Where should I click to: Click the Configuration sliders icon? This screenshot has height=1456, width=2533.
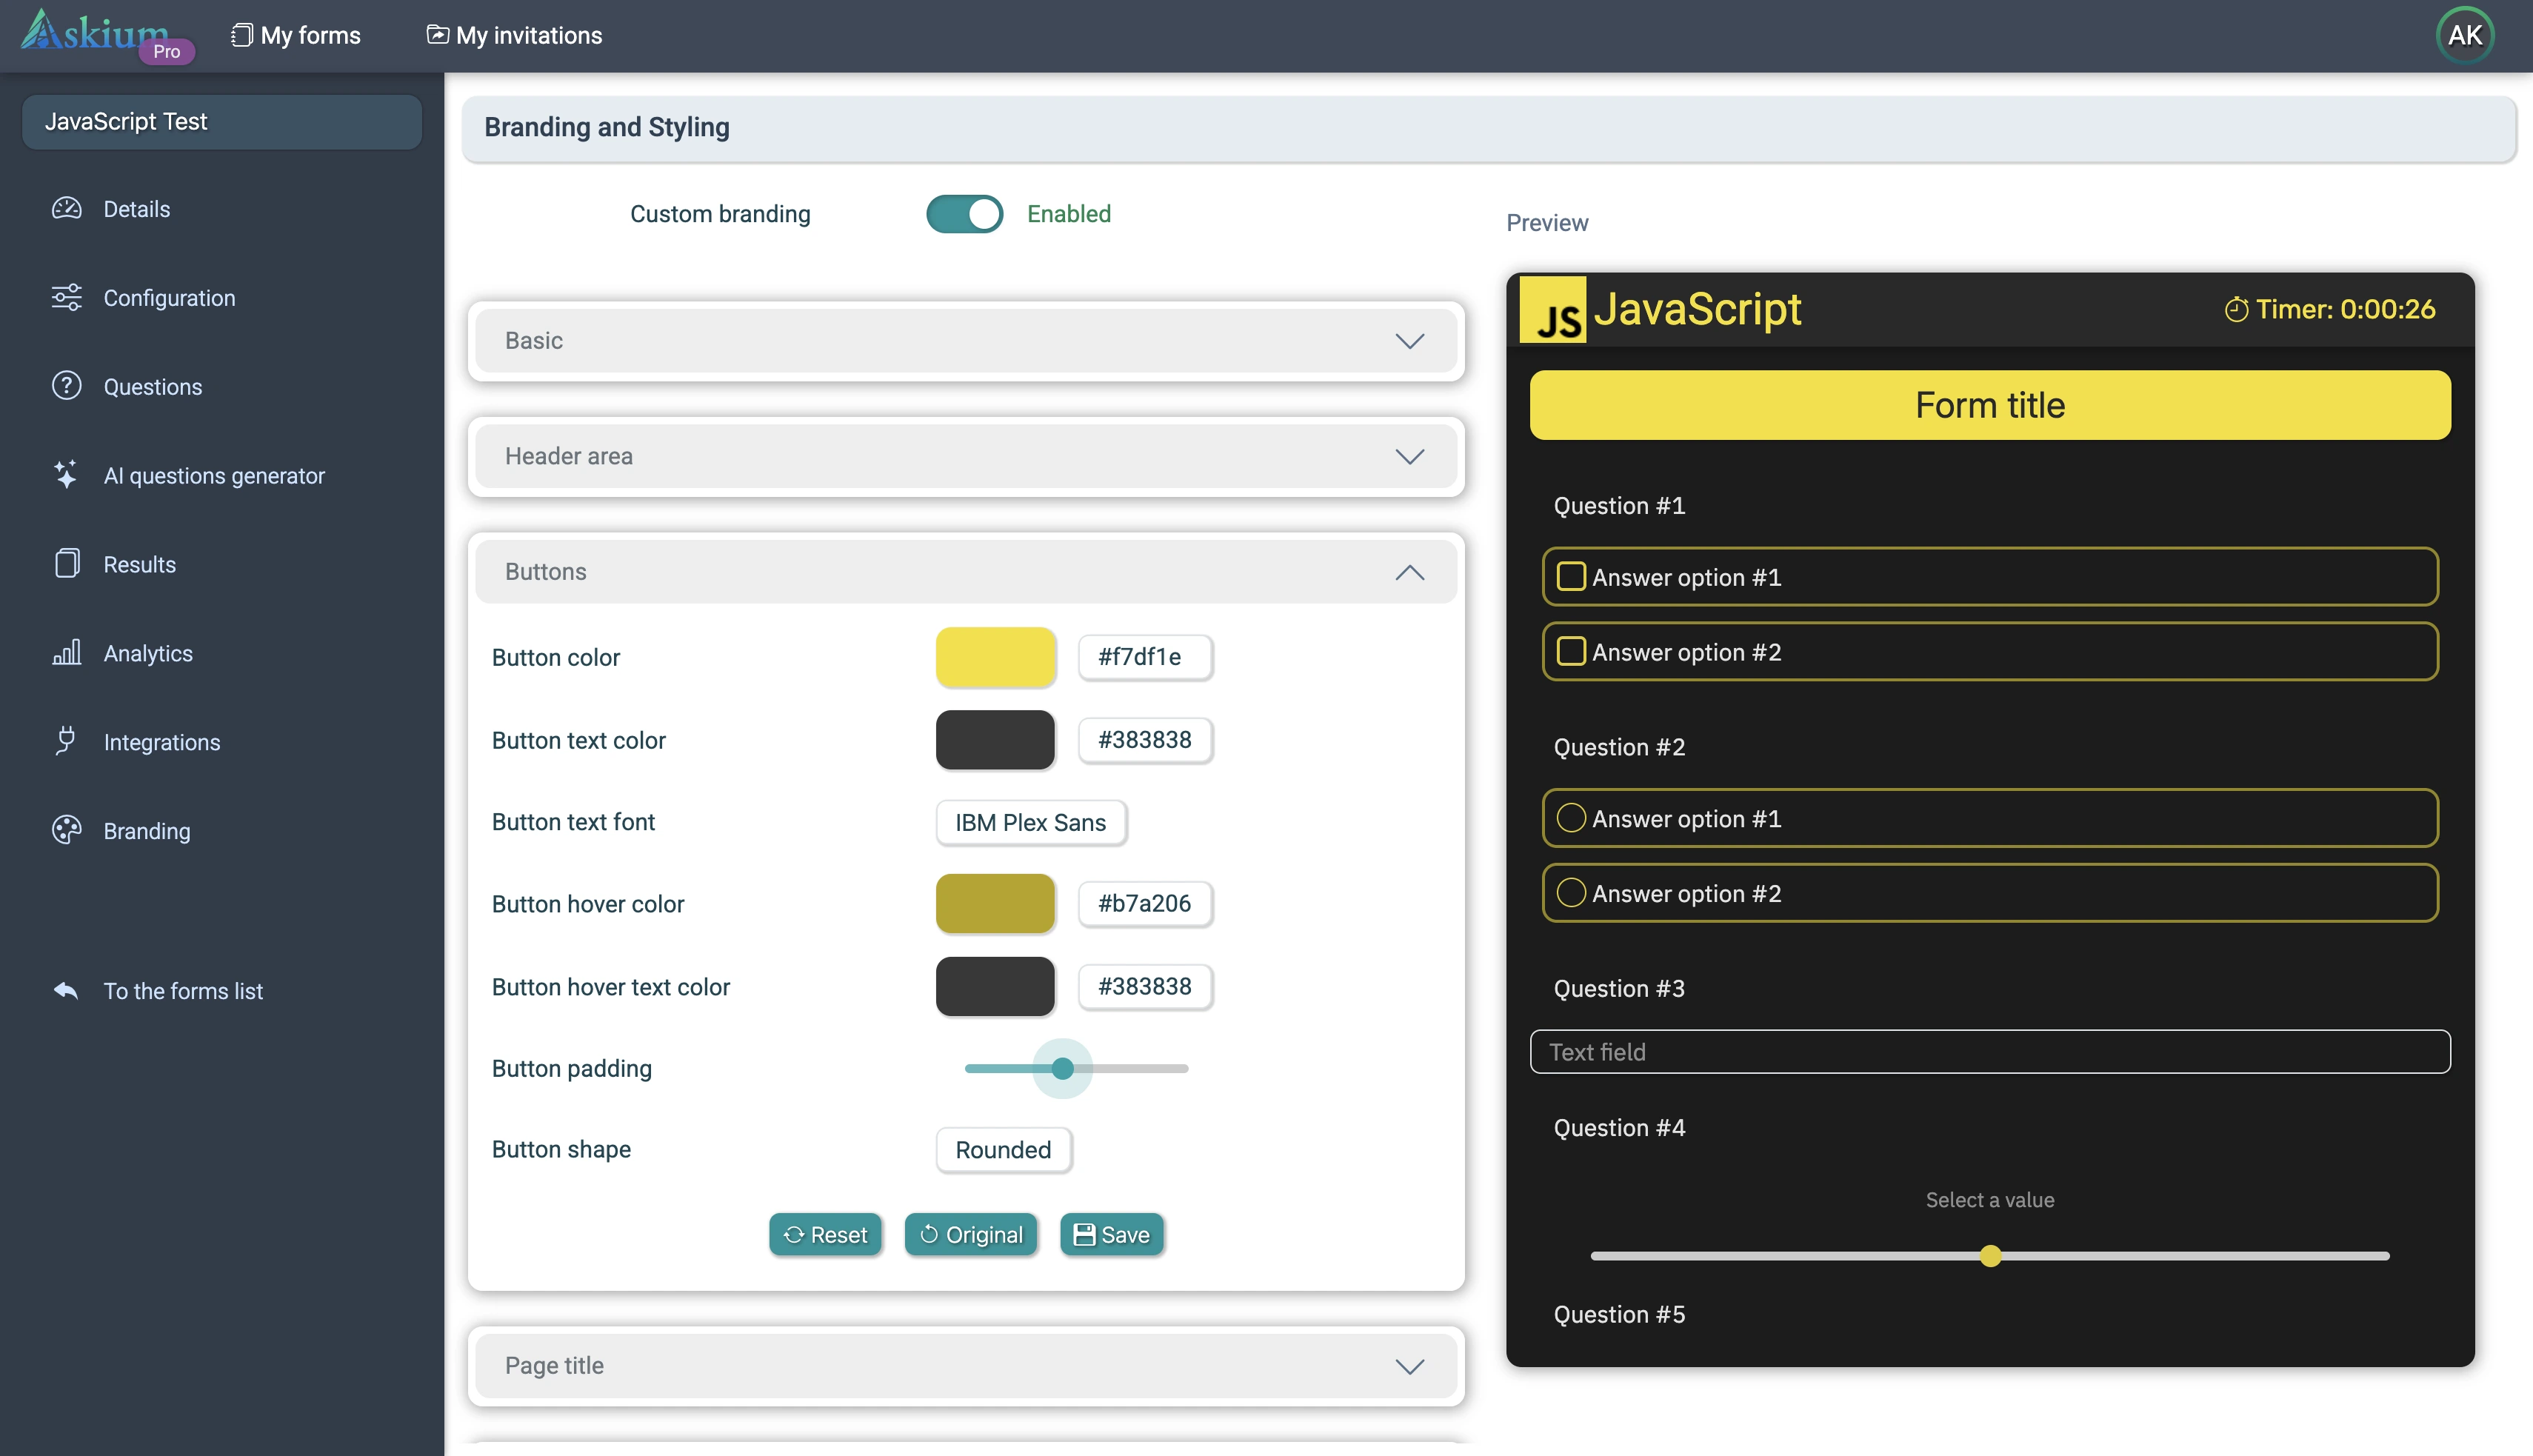[66, 298]
